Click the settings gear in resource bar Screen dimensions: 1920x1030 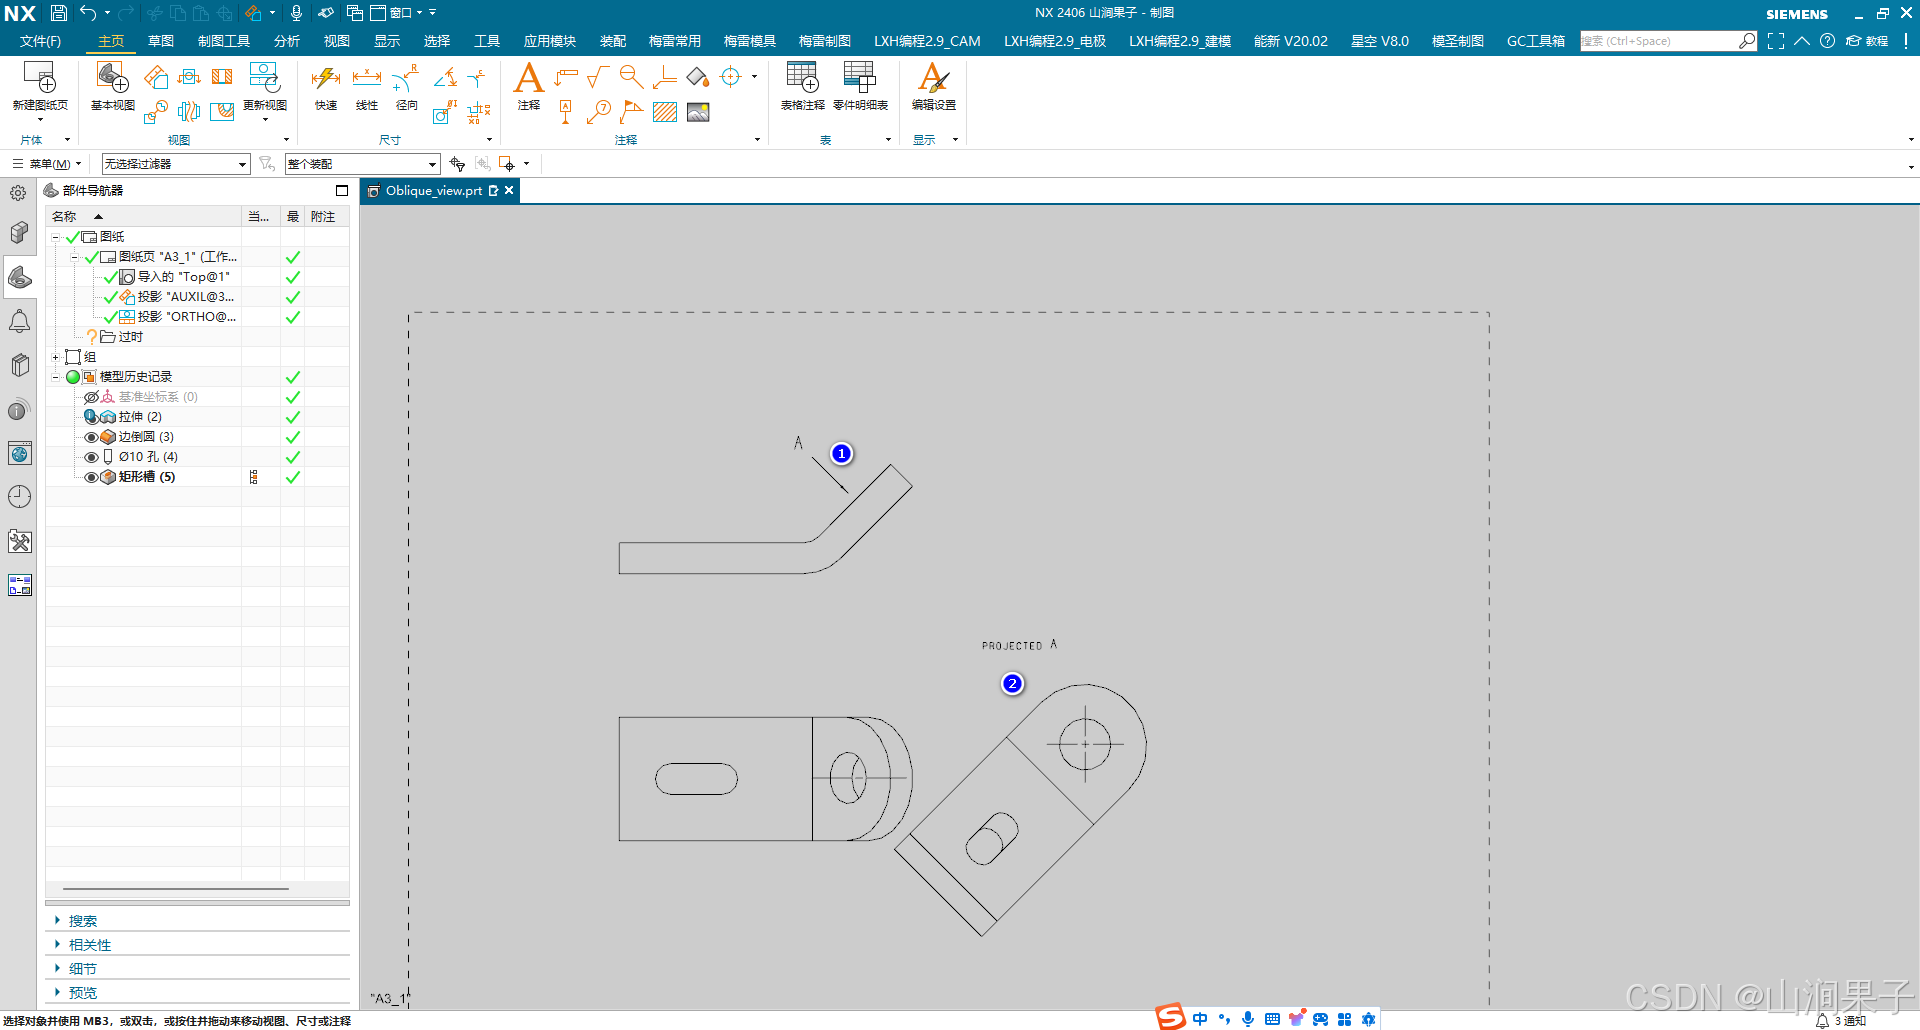[x=19, y=193]
